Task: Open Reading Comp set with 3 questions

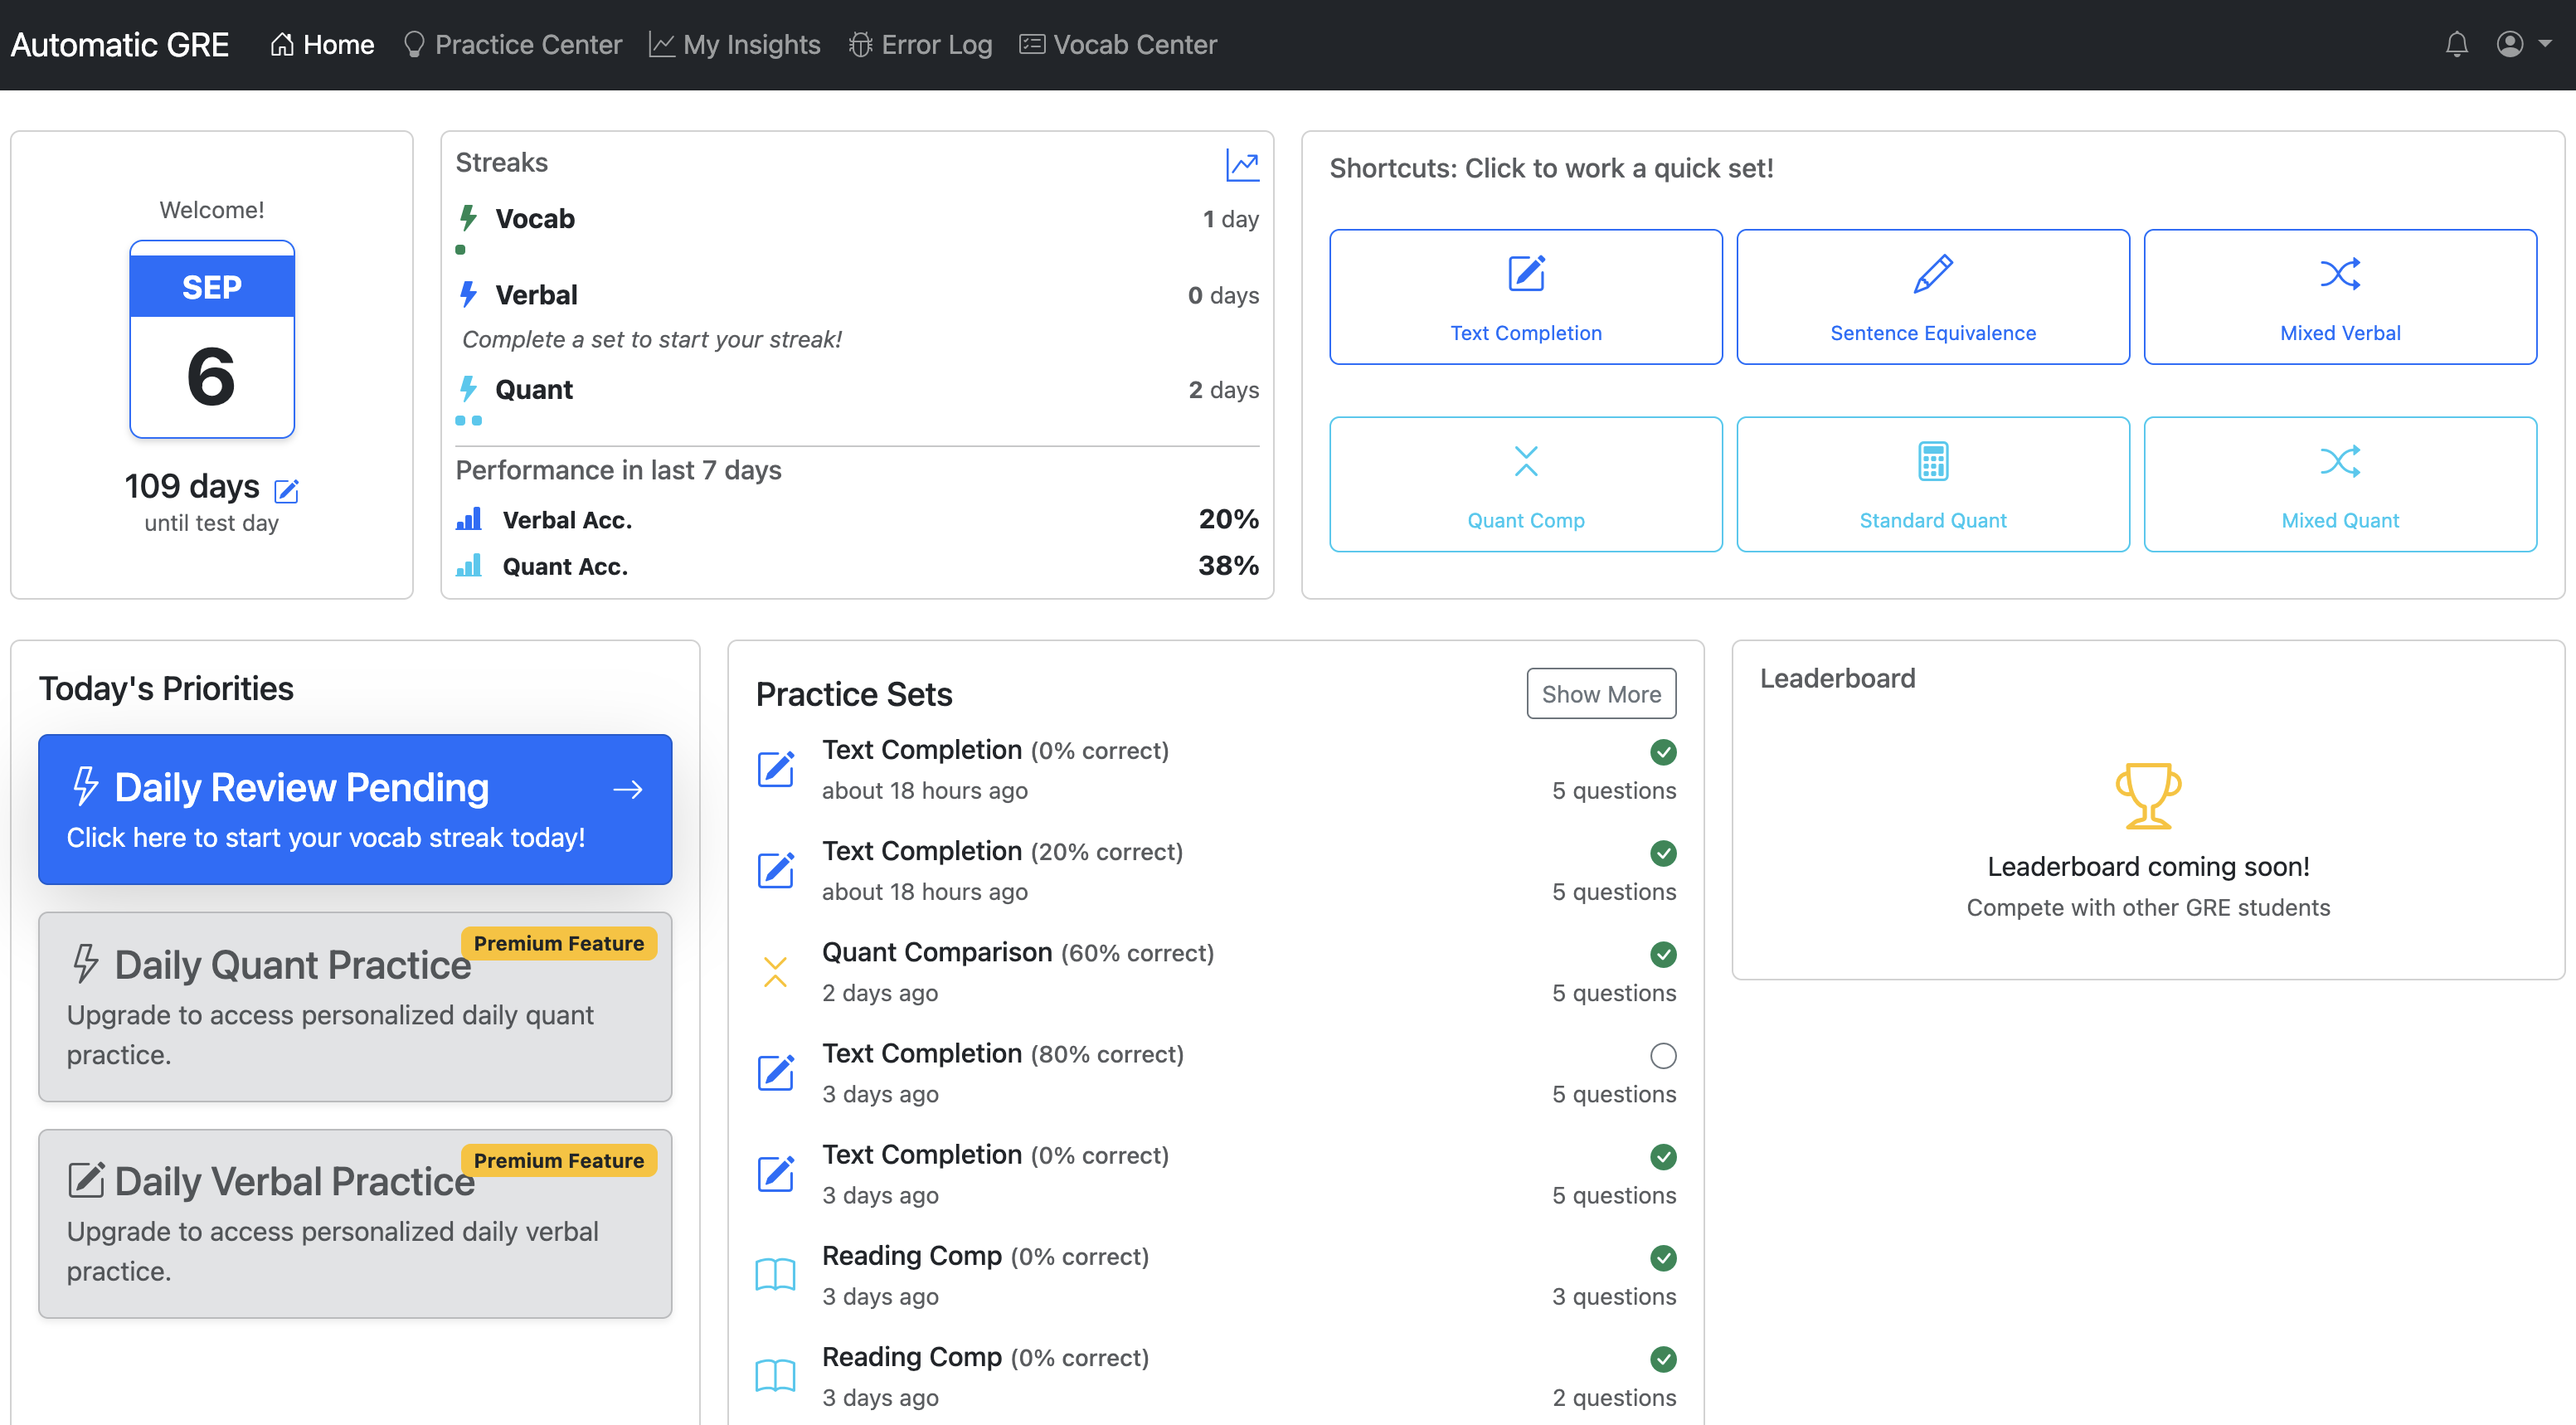Action: 1216,1275
